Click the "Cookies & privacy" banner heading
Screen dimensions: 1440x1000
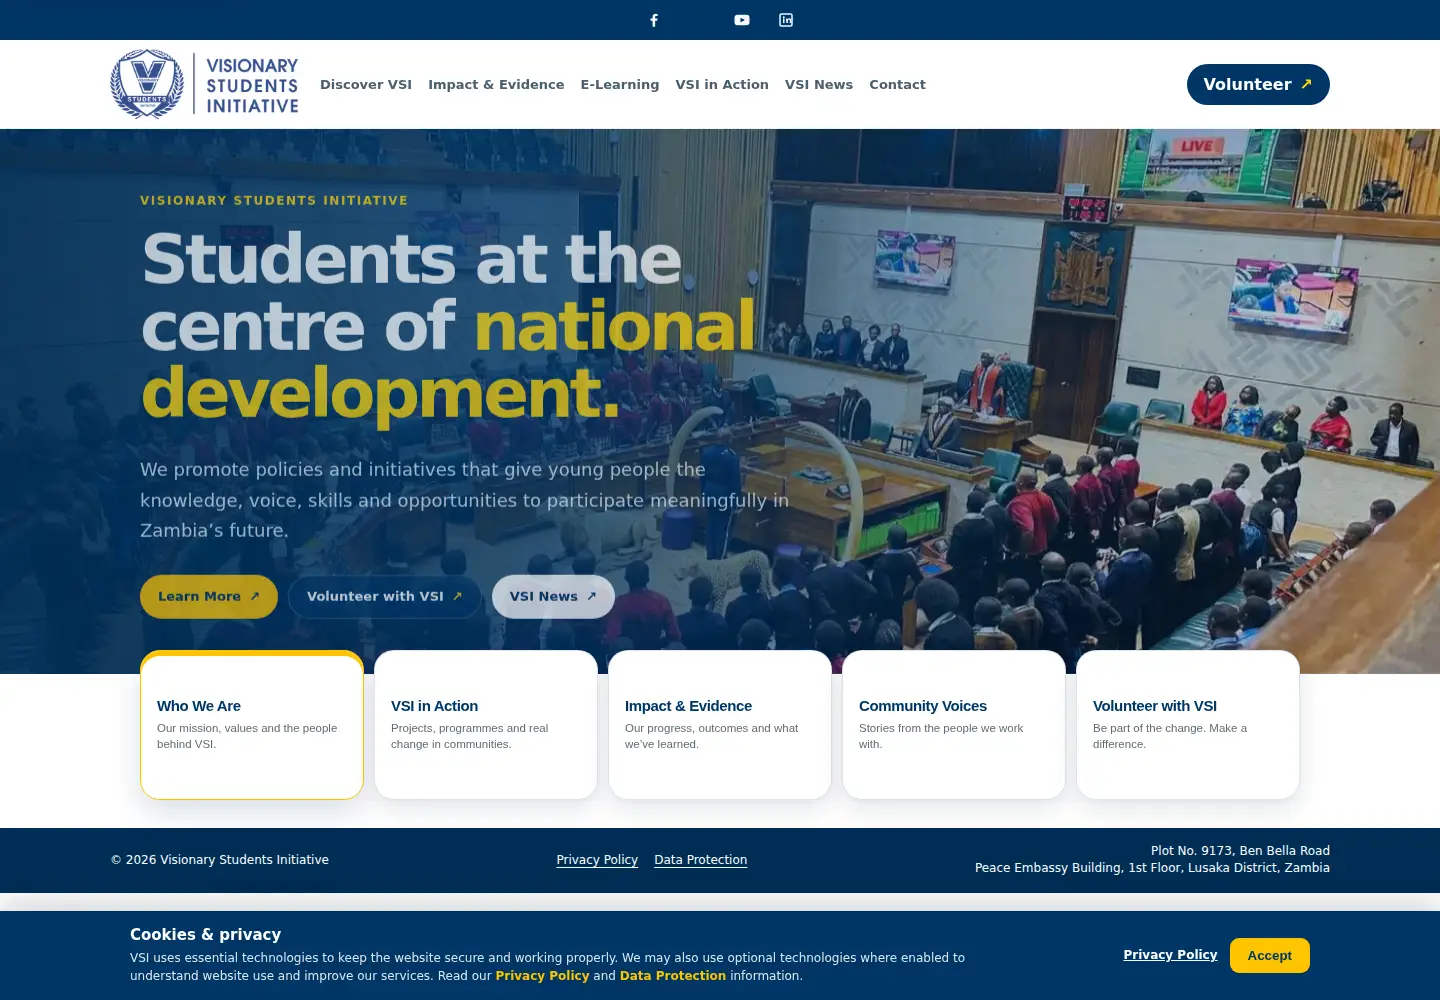pos(206,934)
